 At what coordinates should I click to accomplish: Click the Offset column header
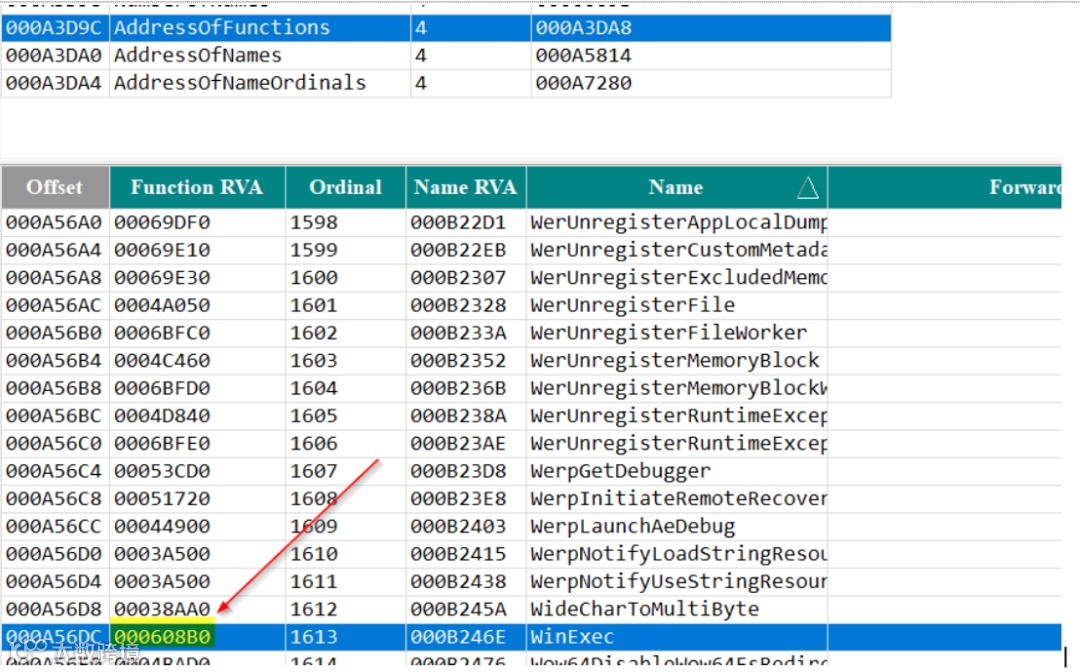(x=55, y=187)
